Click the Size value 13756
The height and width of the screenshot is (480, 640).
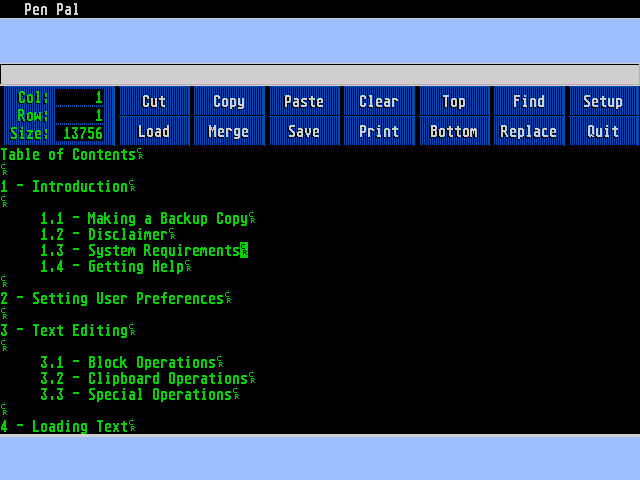pos(79,133)
